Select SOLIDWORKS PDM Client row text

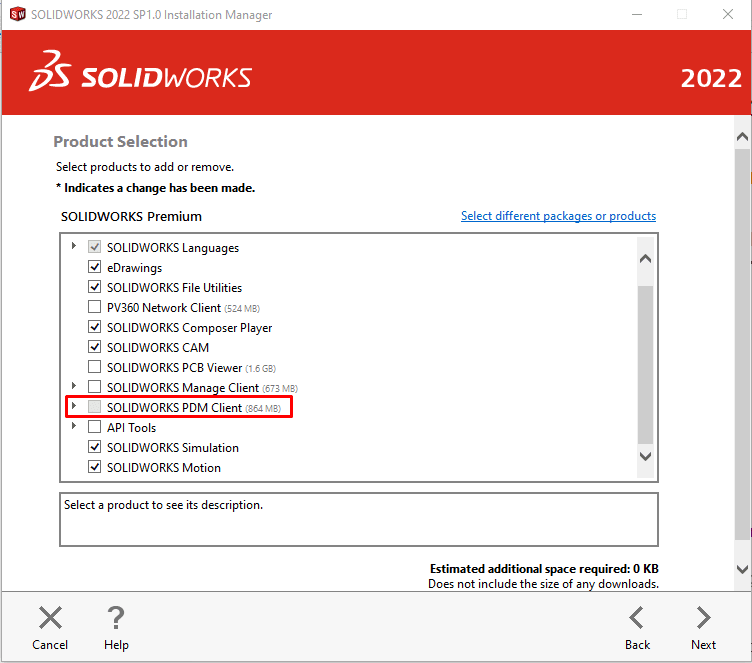tap(194, 408)
